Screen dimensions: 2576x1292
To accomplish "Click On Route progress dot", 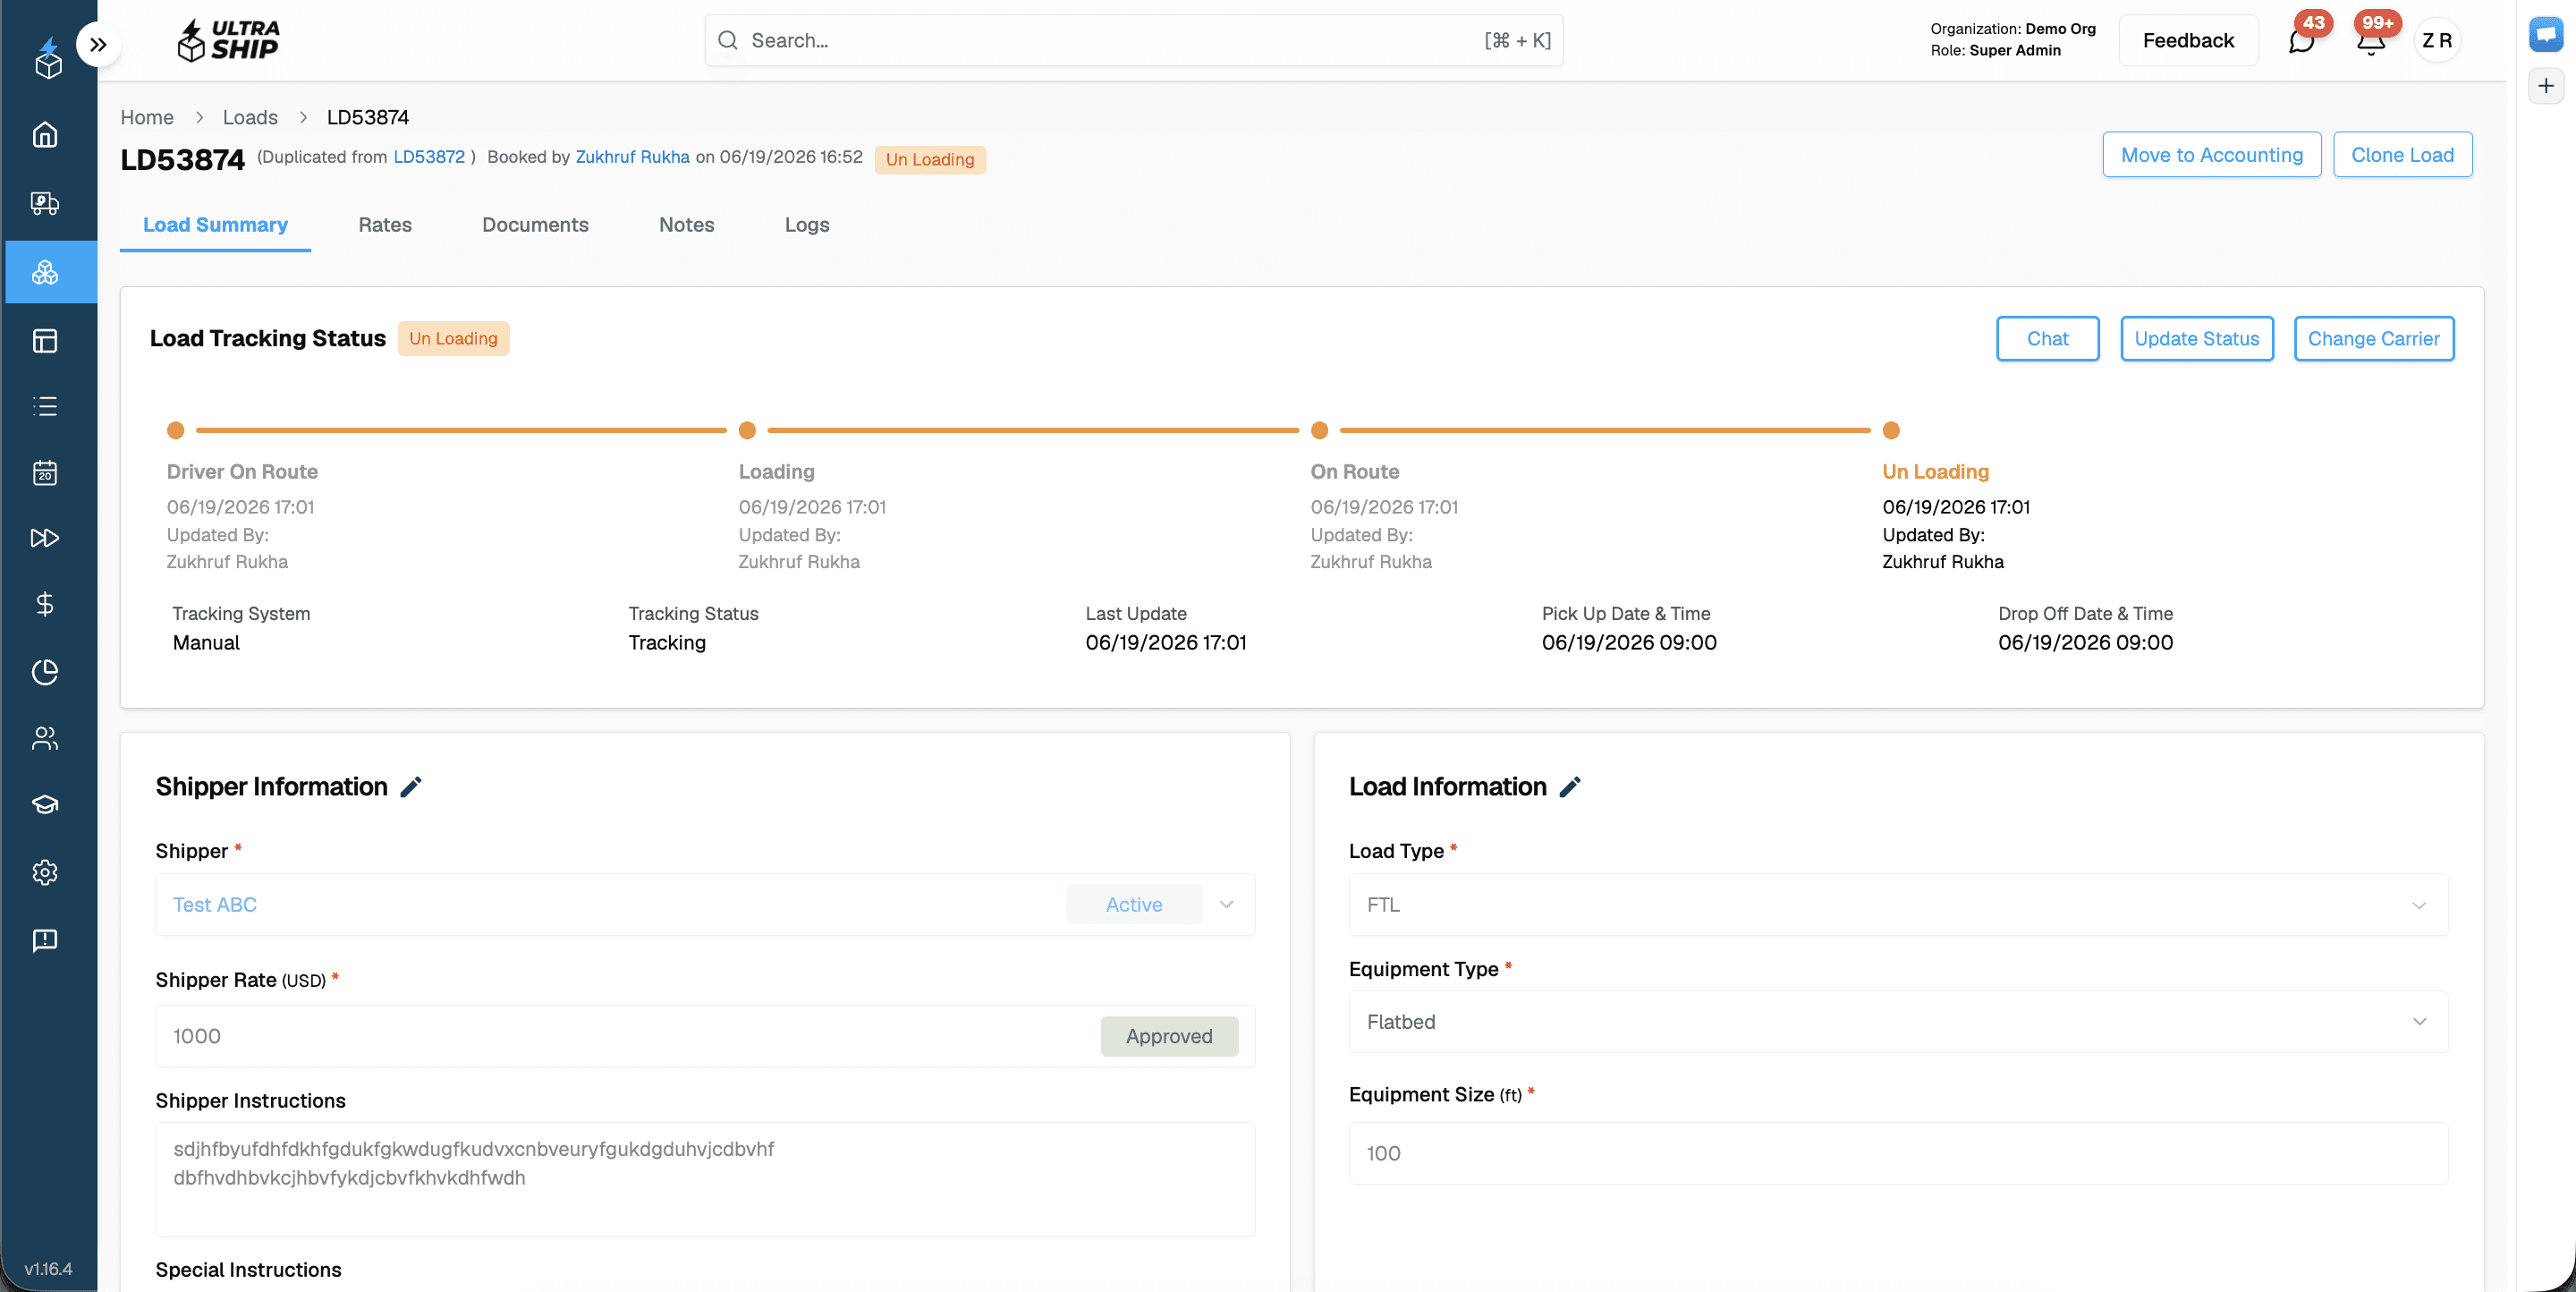I will tap(1319, 431).
